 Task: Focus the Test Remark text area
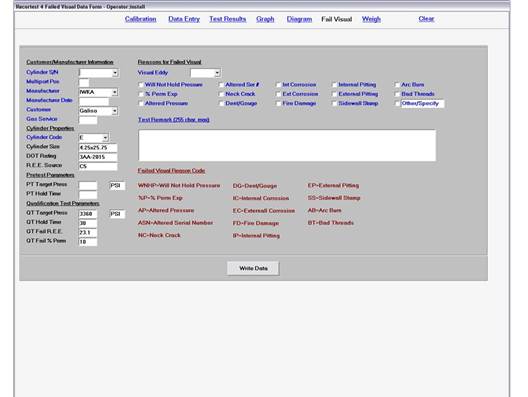287,145
